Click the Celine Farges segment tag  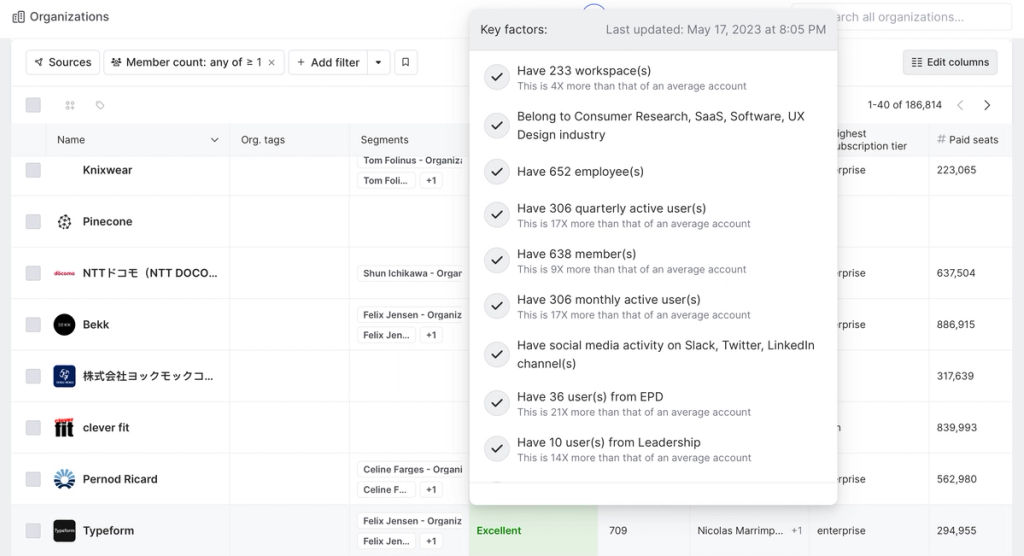click(412, 470)
